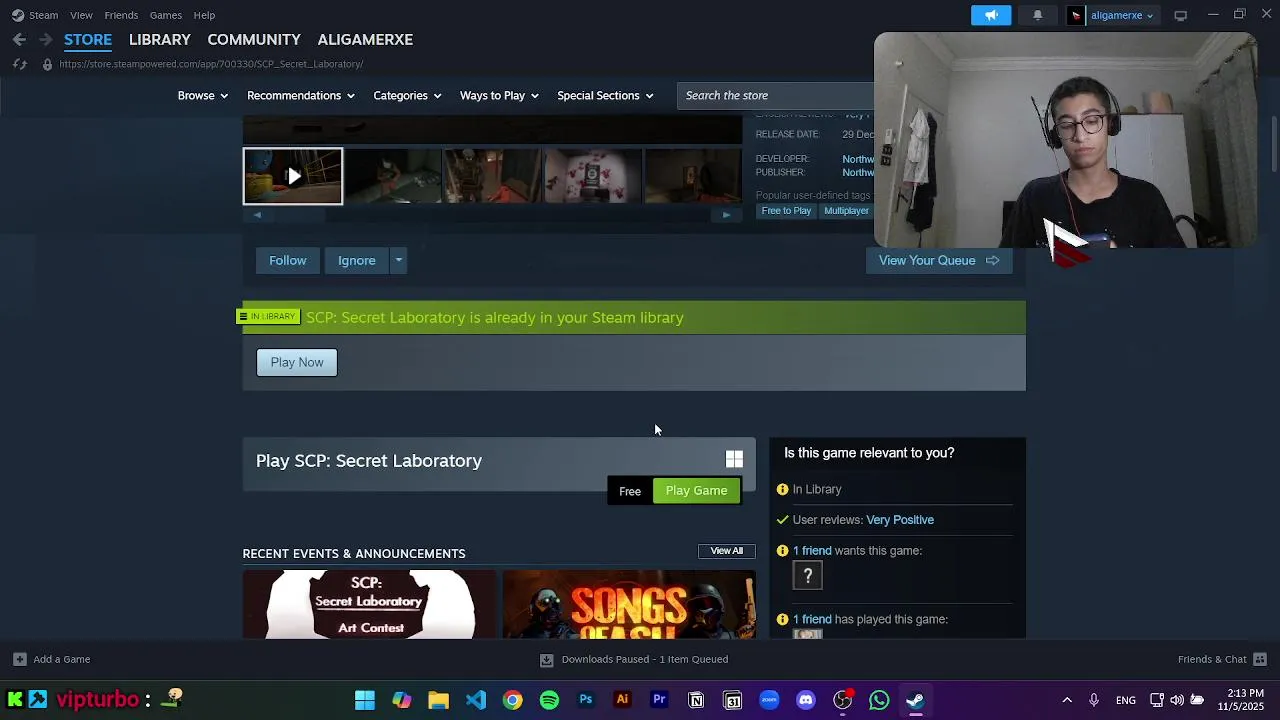Open File Explorer from the taskbar
The height and width of the screenshot is (720, 1280).
coord(438,700)
